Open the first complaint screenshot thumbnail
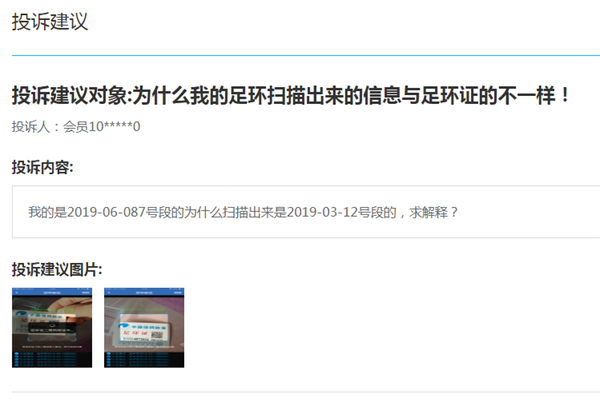 (x=52, y=328)
